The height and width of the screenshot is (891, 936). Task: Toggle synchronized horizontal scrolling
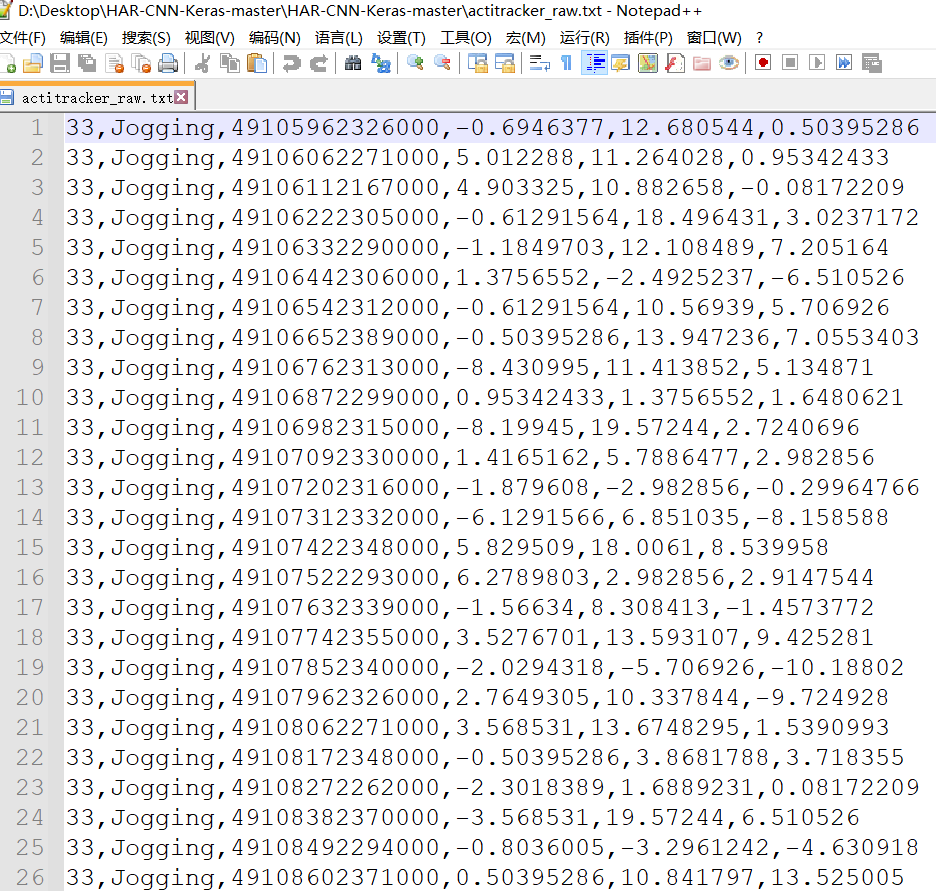tap(505, 63)
